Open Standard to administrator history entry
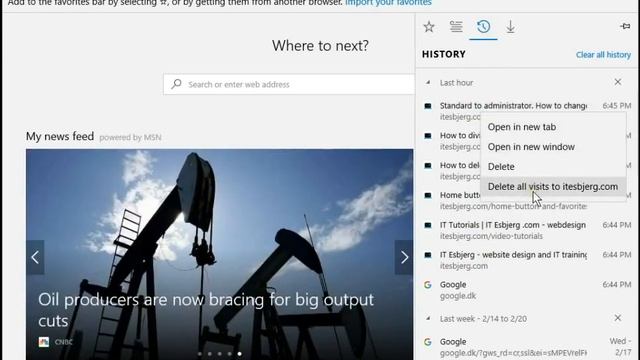The height and width of the screenshot is (360, 640). 527,111
